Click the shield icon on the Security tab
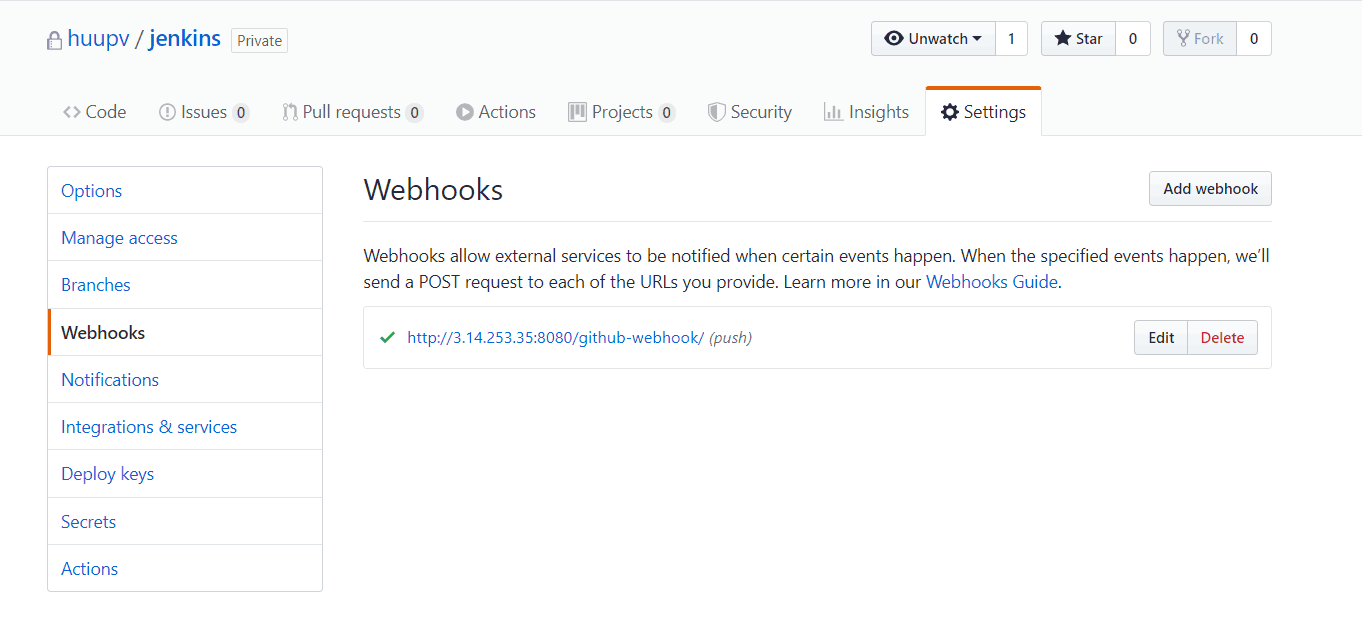This screenshot has width=1362, height=629. (718, 111)
